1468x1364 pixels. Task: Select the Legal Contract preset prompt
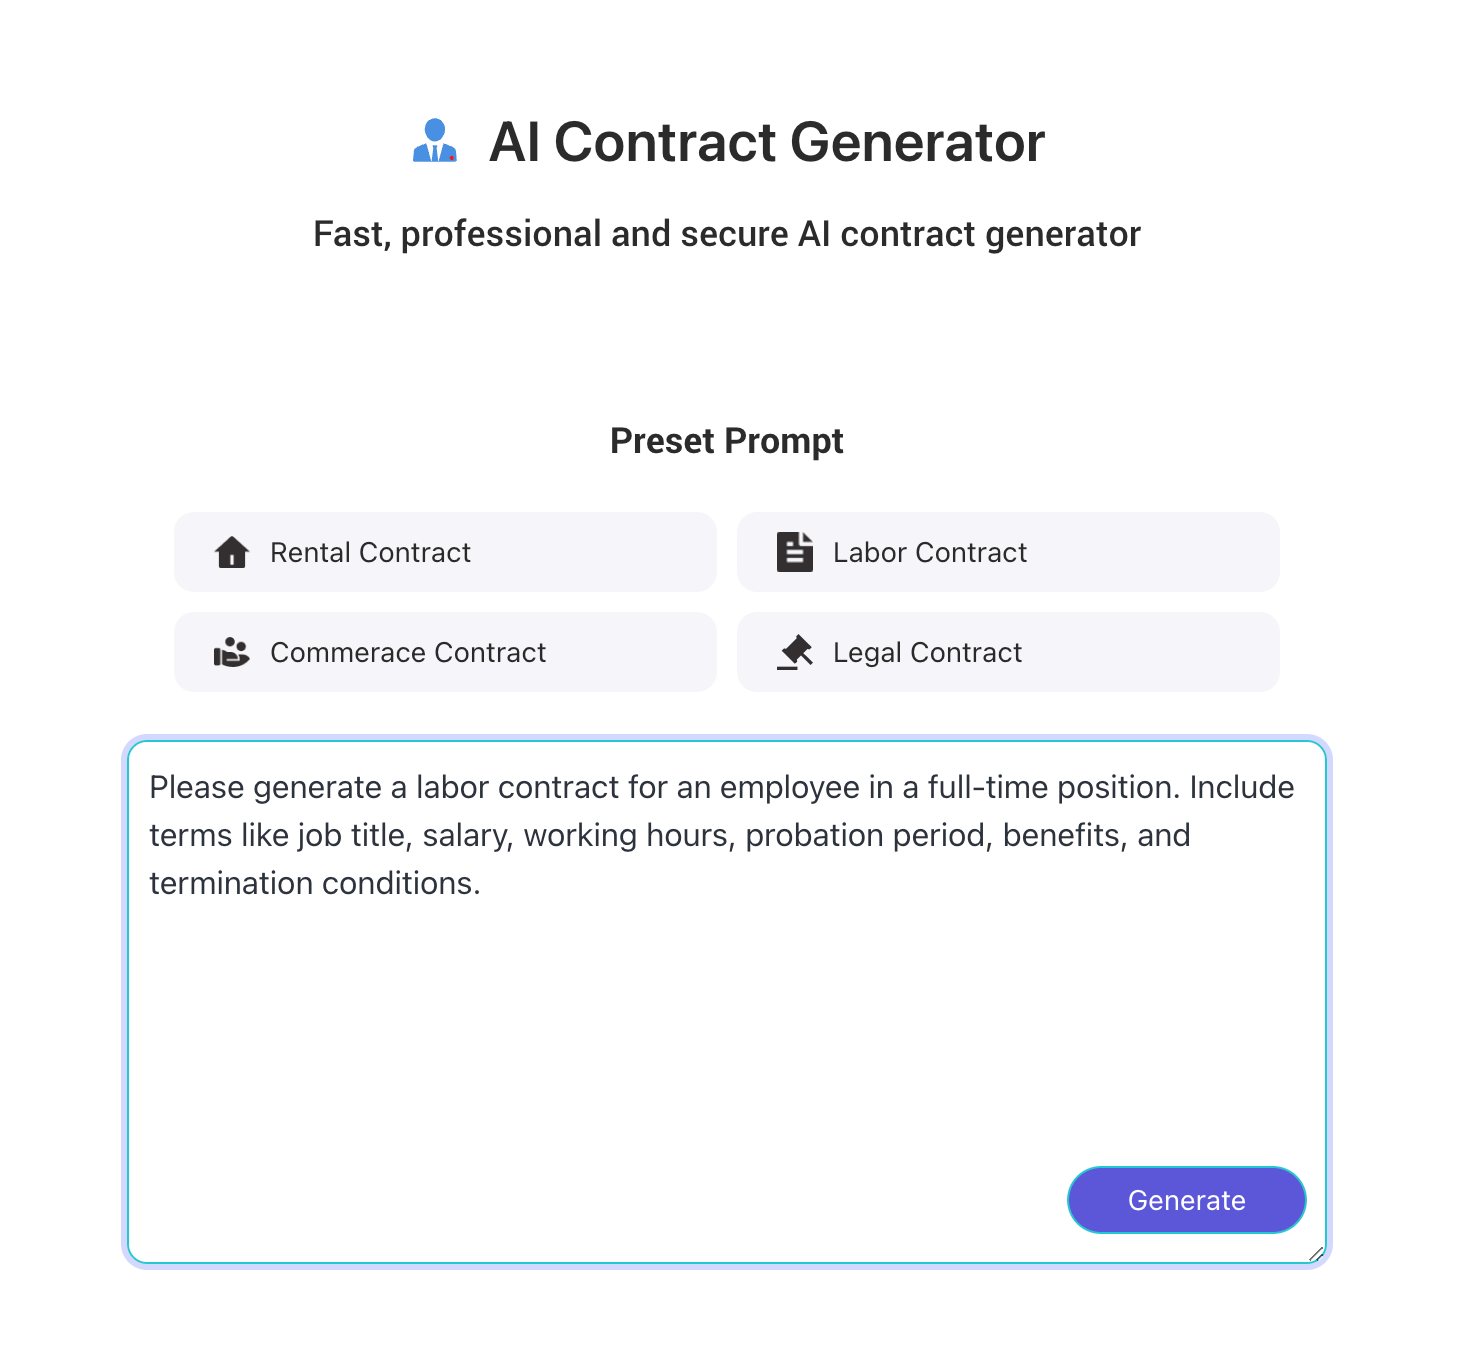click(x=1007, y=652)
